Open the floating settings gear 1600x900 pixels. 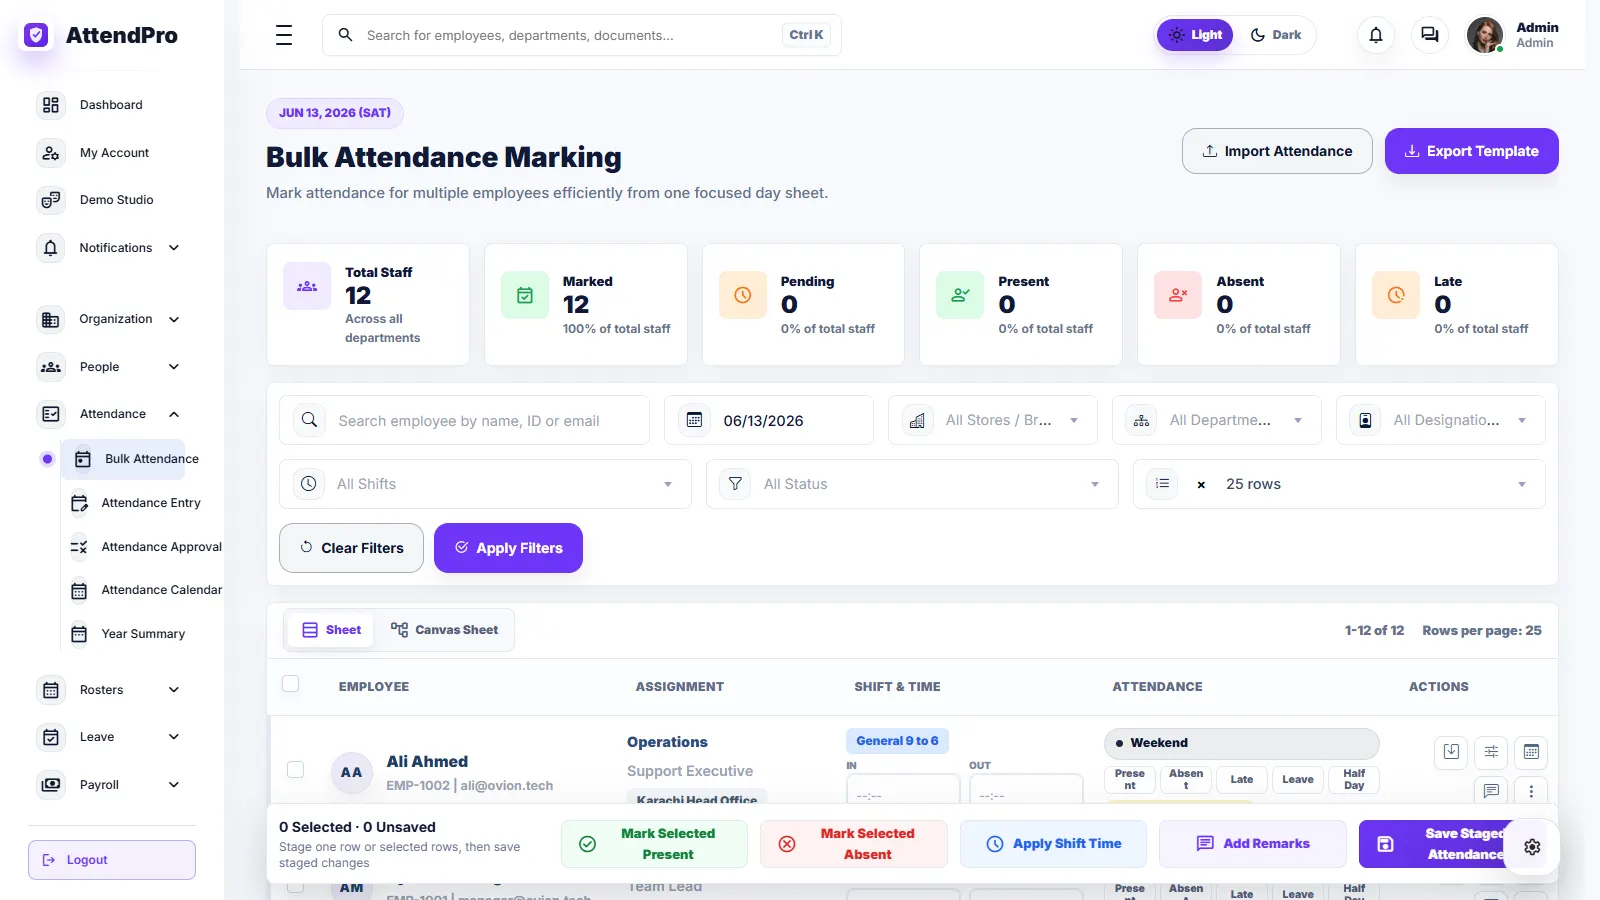(1532, 847)
